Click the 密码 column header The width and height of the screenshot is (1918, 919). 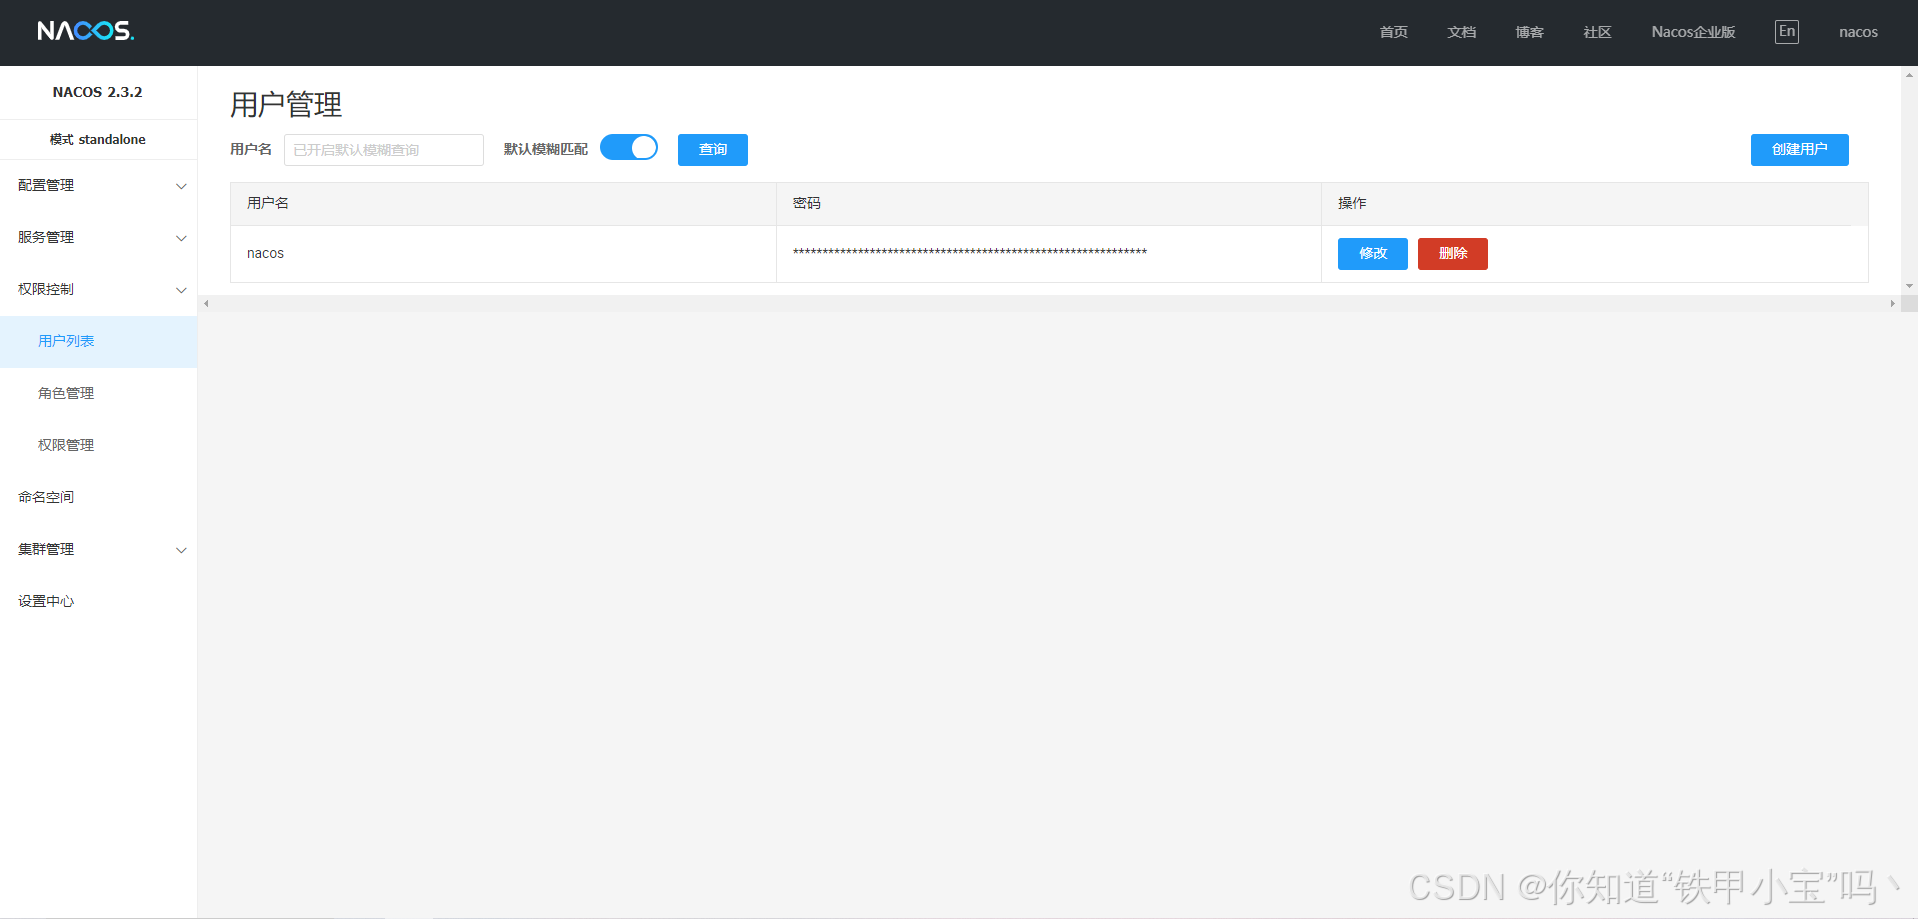(1049, 204)
